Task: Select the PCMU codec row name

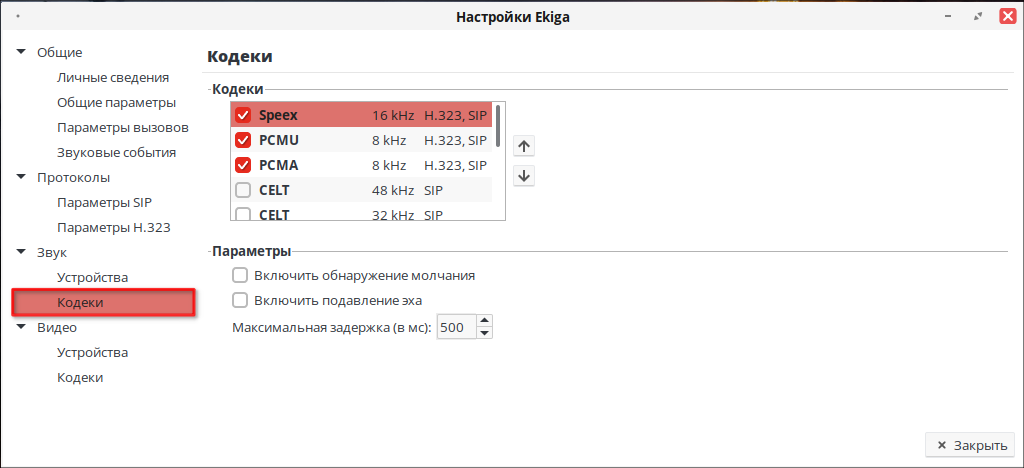Action: click(279, 140)
